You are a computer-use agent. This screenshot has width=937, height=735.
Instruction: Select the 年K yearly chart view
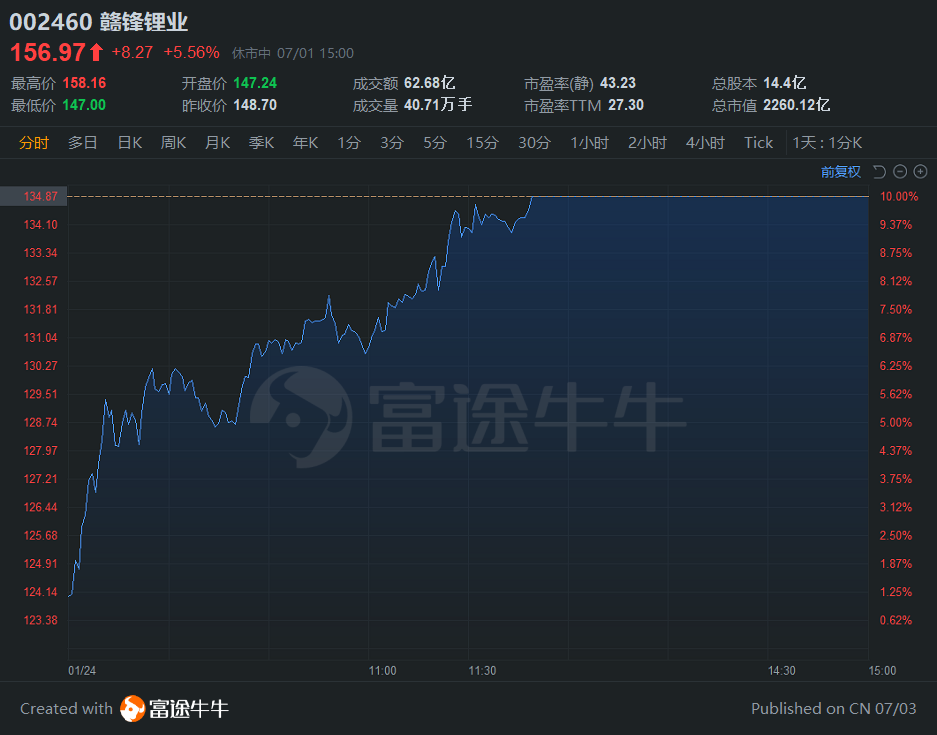tap(305, 142)
